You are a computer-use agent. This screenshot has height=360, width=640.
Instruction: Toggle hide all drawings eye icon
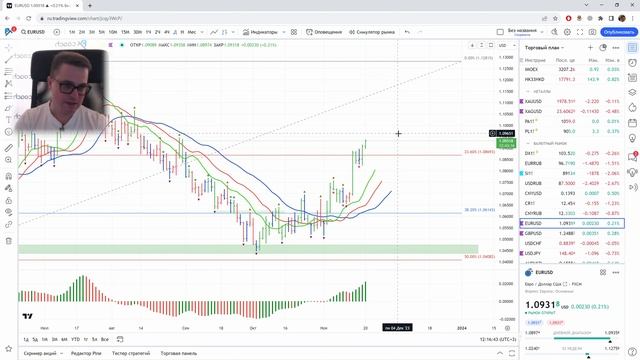[8, 212]
